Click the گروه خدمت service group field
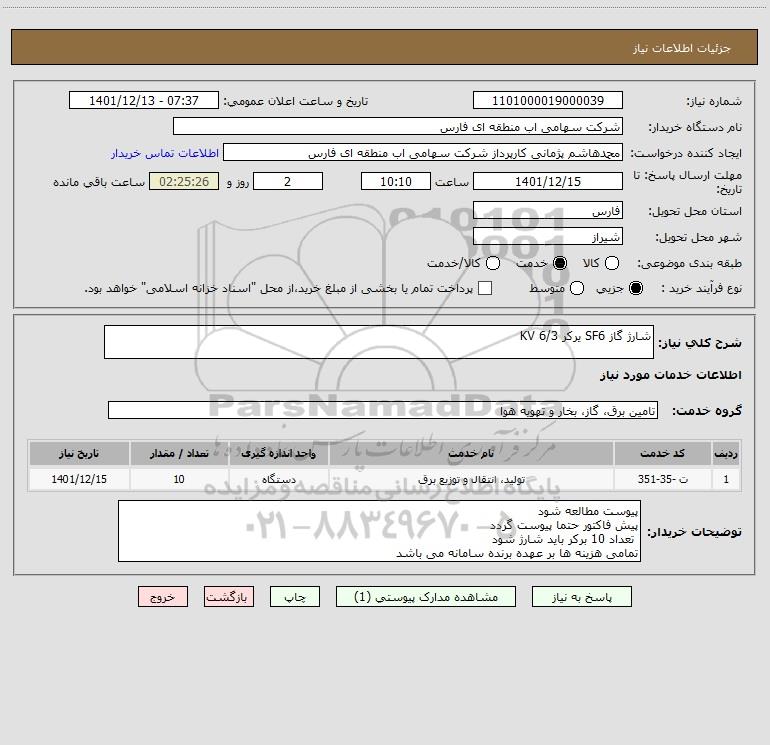The image size is (770, 745). click(383, 410)
